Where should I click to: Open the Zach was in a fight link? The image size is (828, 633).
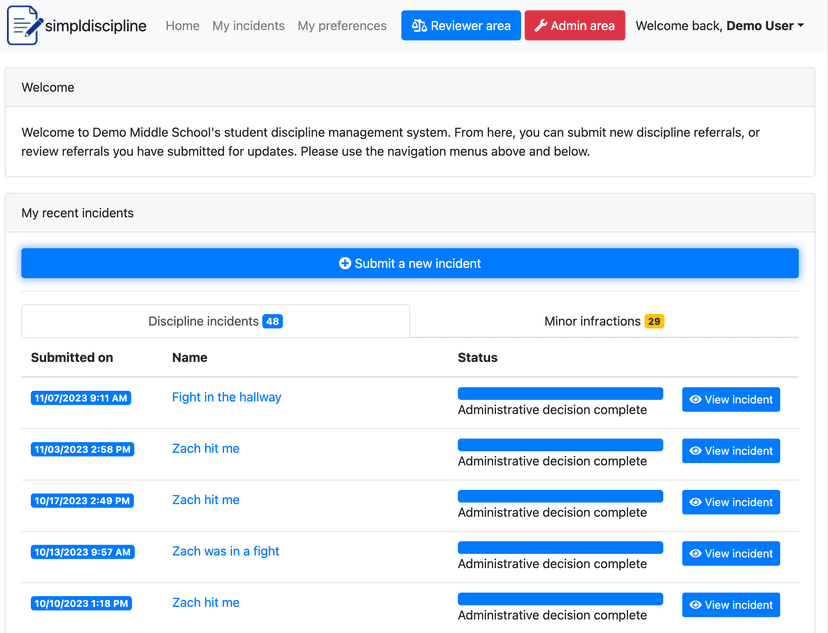coord(225,551)
